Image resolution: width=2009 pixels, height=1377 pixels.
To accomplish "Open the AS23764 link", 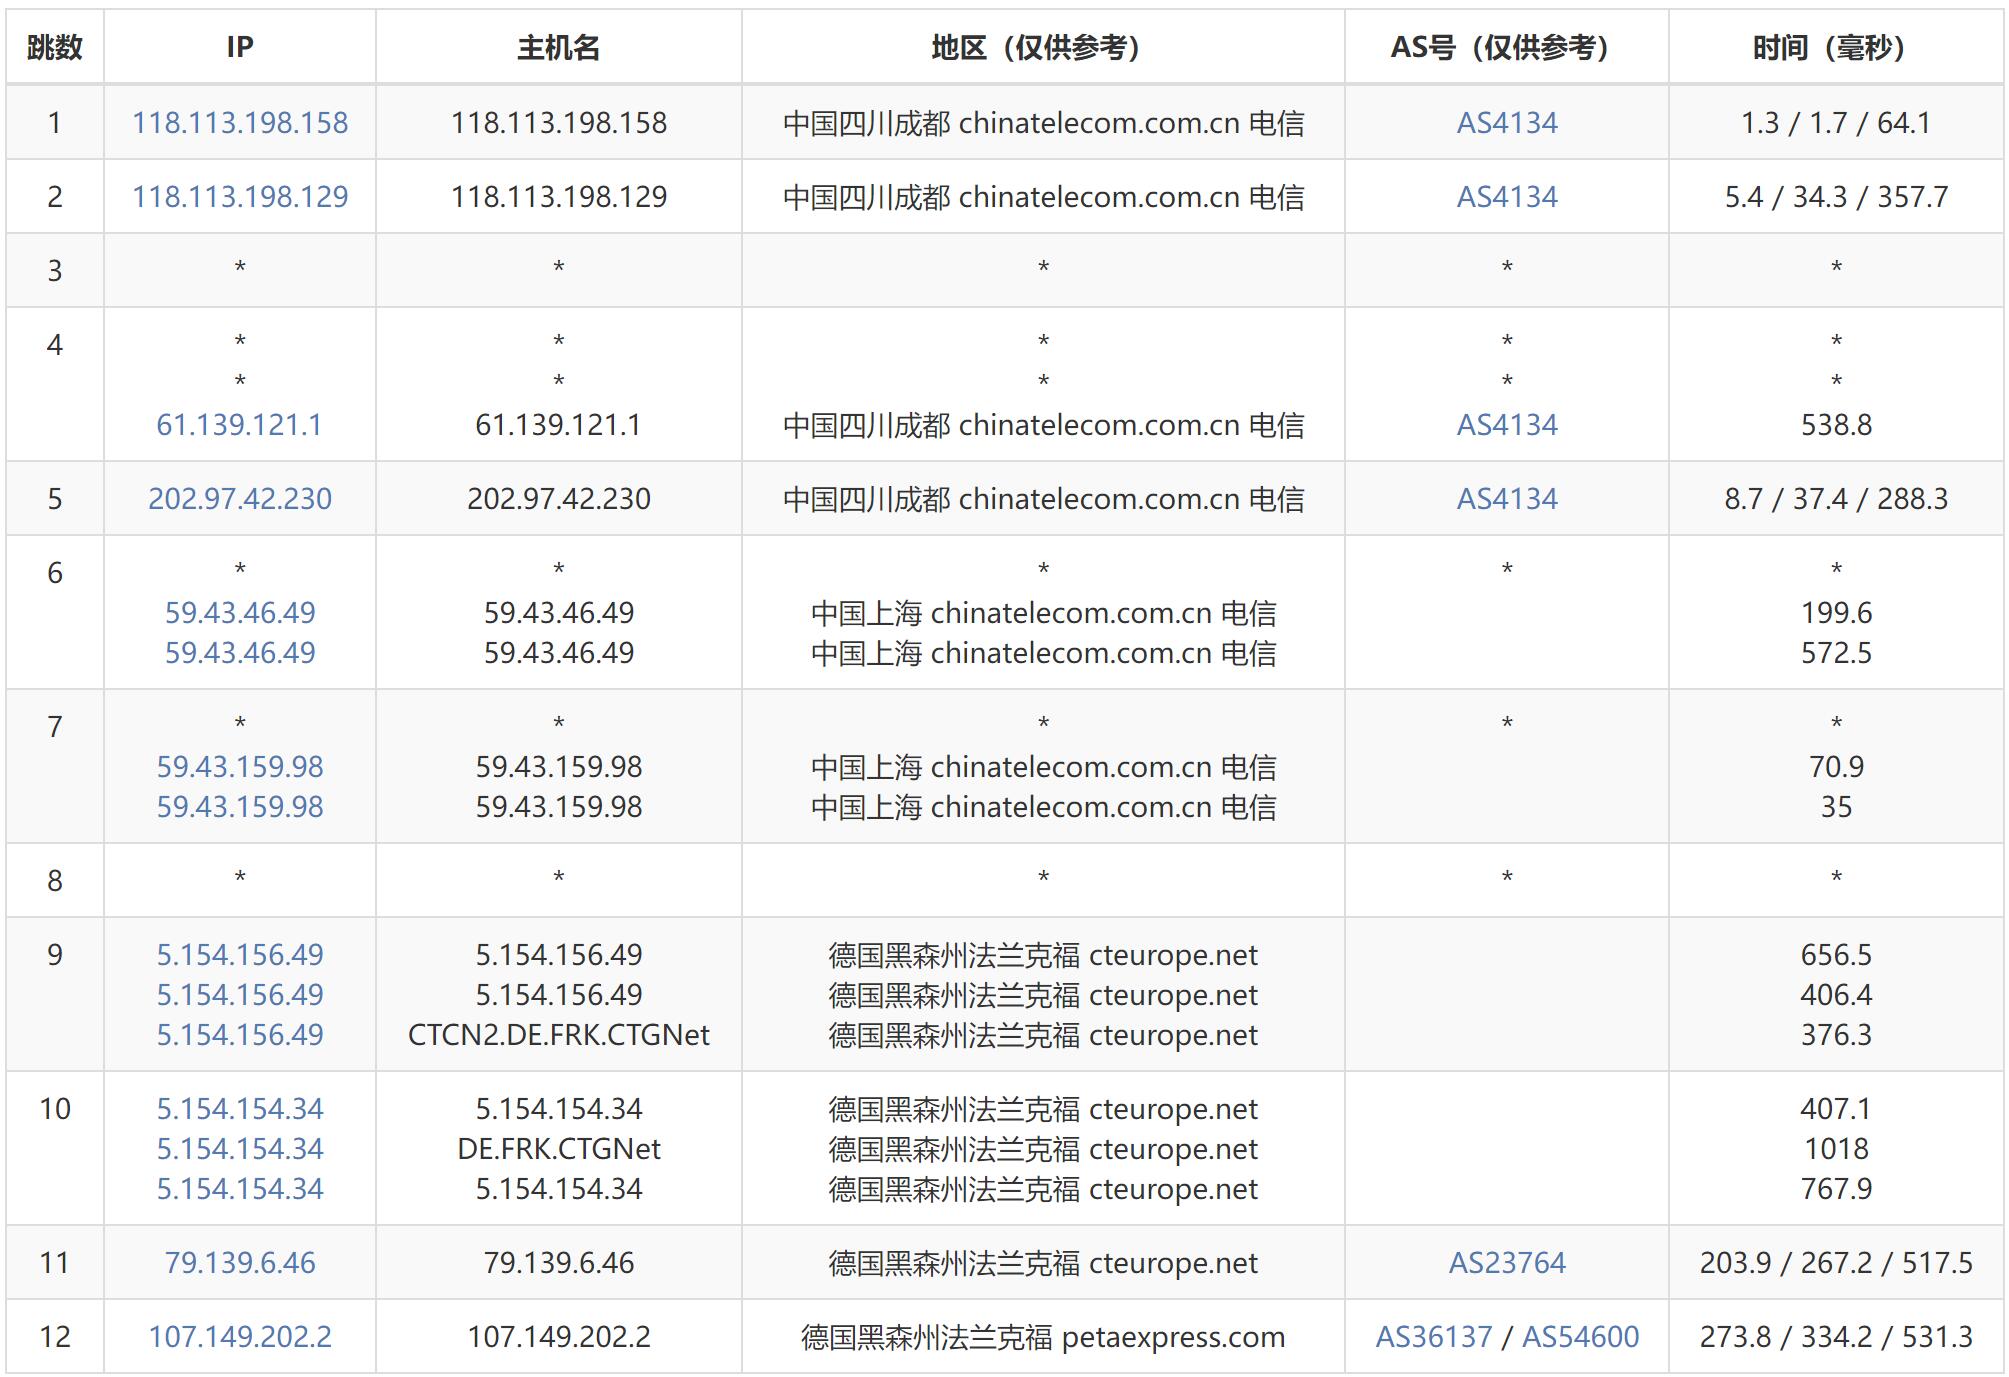I will [x=1507, y=1263].
